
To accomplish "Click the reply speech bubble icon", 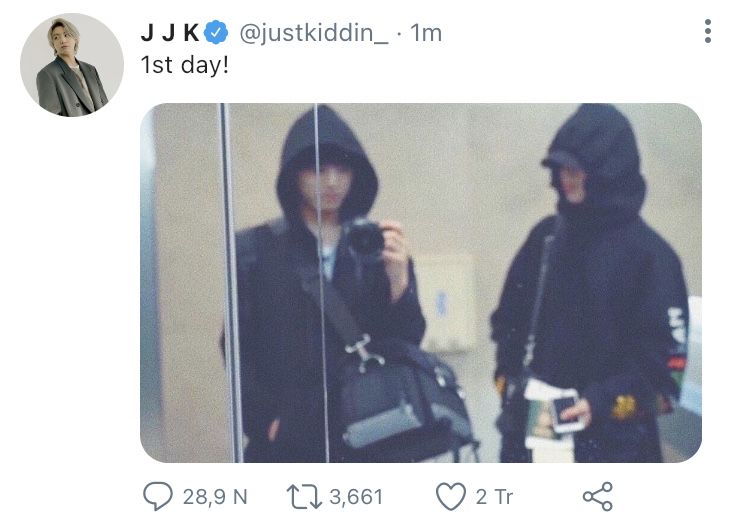I will (158, 496).
